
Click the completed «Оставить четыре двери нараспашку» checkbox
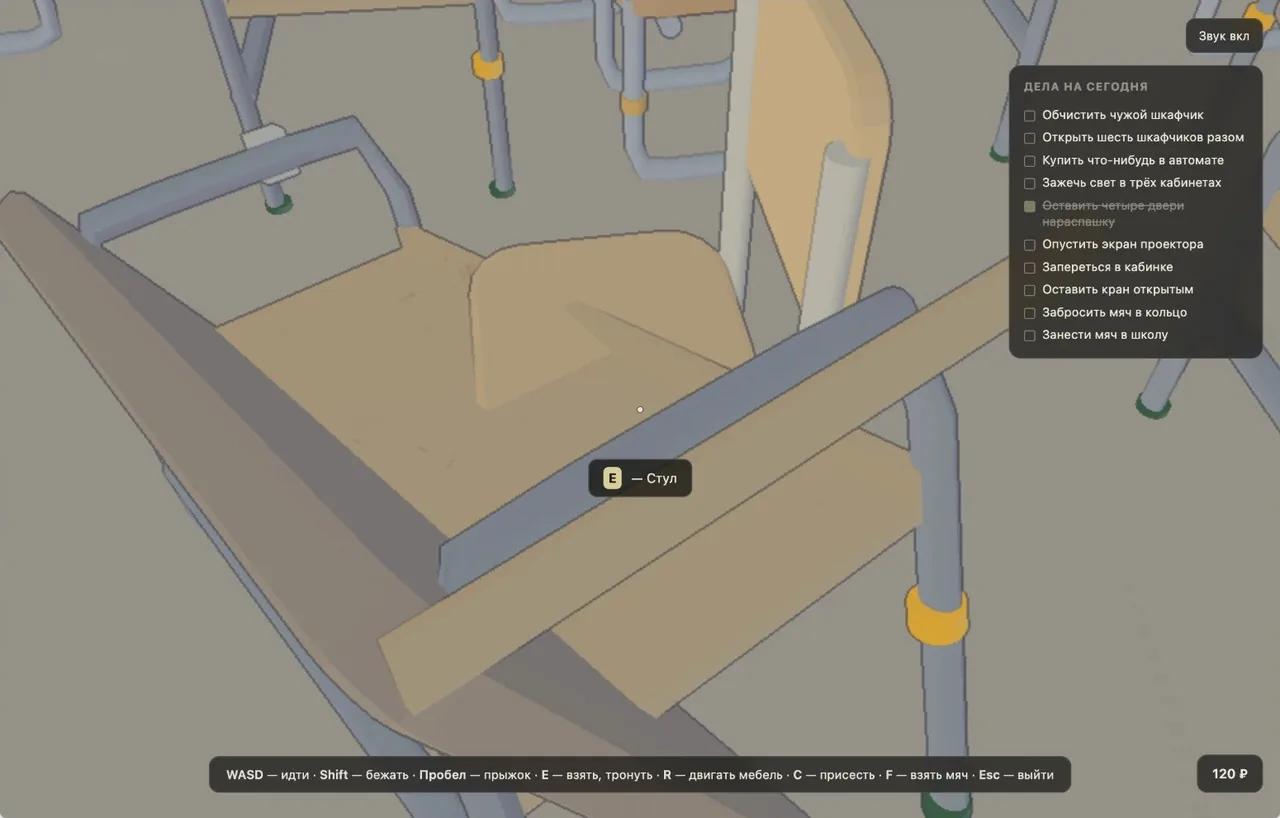coord(1030,206)
